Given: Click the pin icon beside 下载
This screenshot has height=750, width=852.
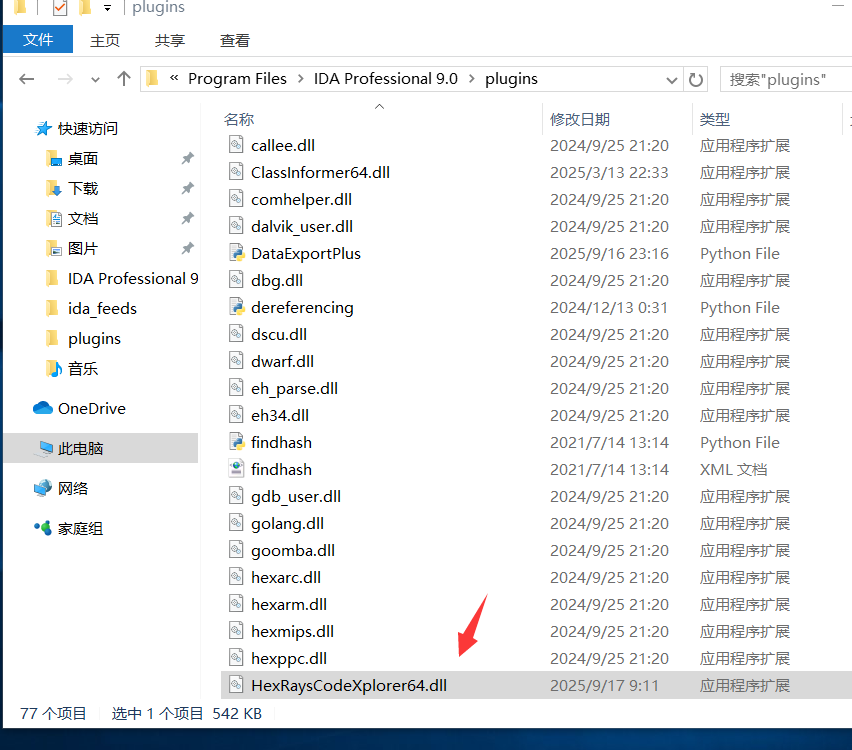Looking at the screenshot, I should pyautogui.click(x=187, y=189).
